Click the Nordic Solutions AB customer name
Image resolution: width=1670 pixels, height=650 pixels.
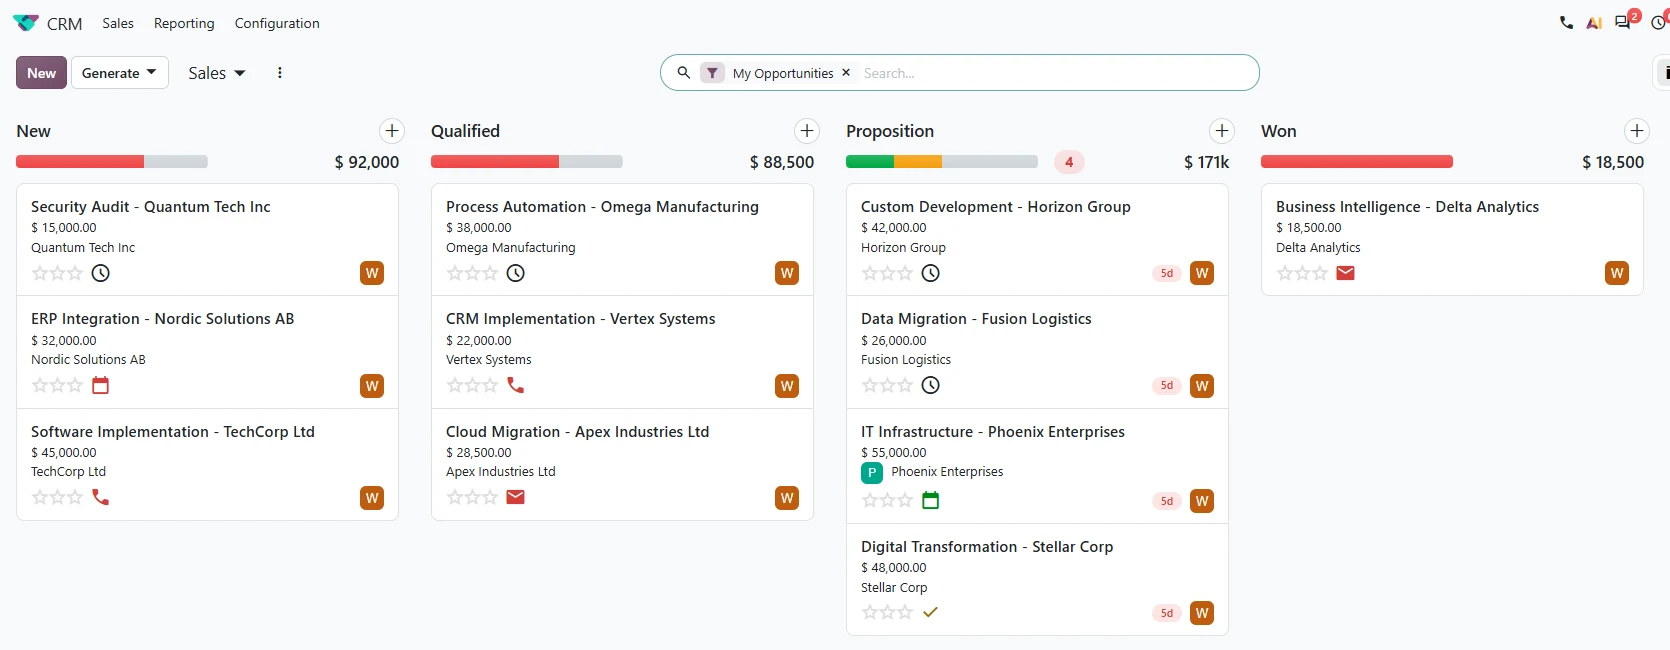(88, 359)
